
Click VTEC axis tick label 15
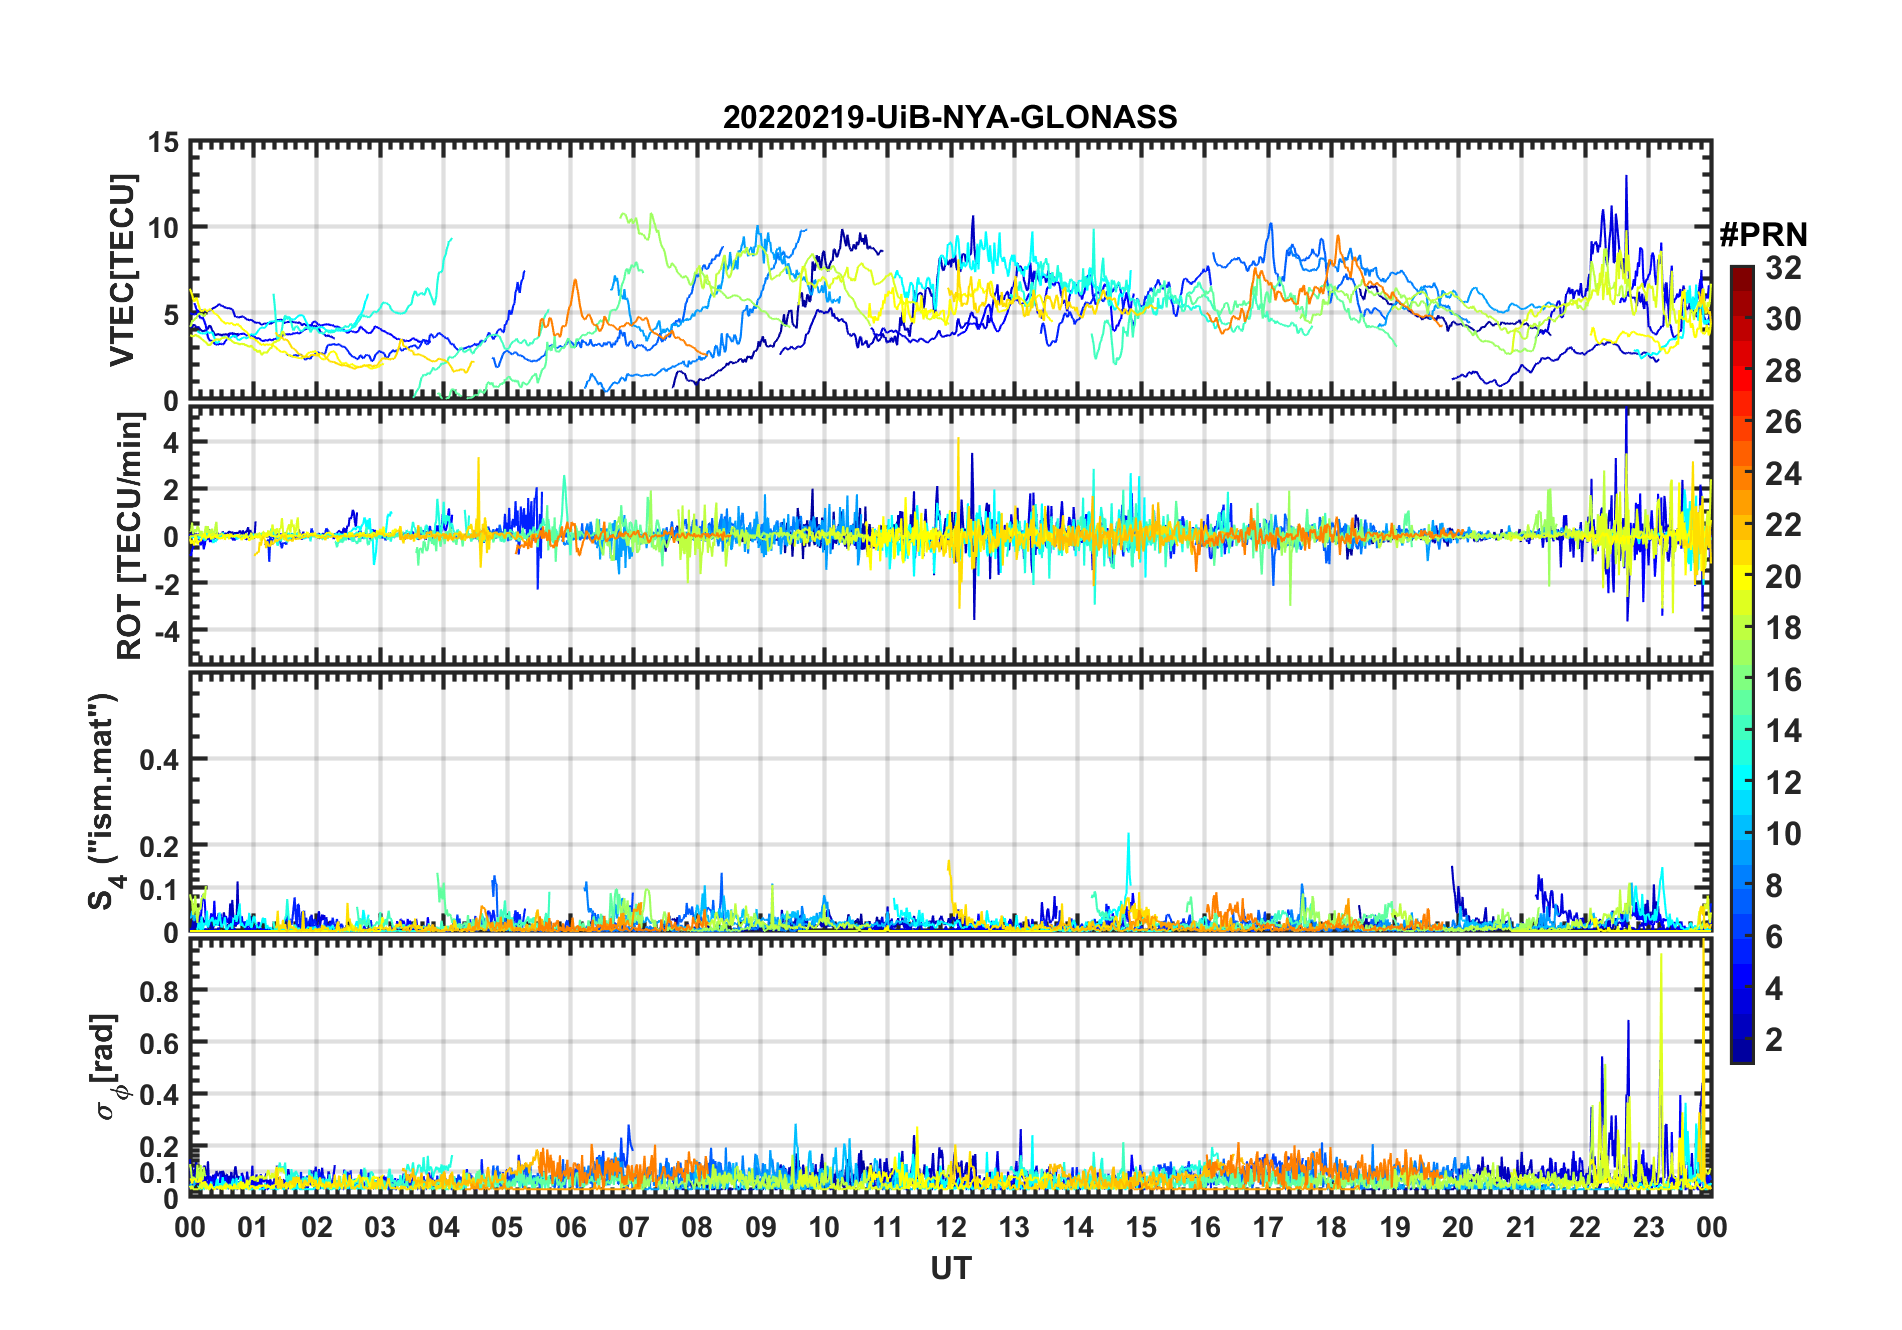click(x=163, y=143)
